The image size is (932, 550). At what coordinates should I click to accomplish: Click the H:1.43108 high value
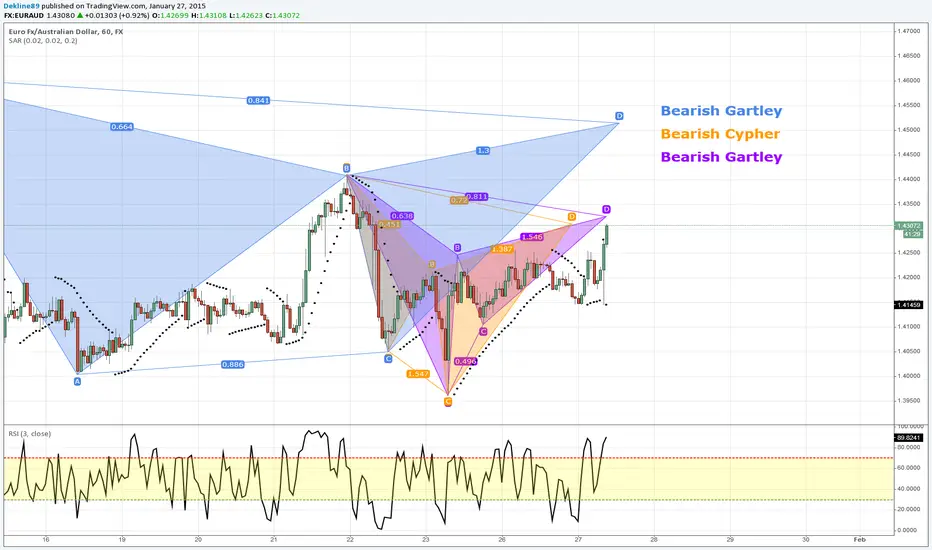(209, 15)
